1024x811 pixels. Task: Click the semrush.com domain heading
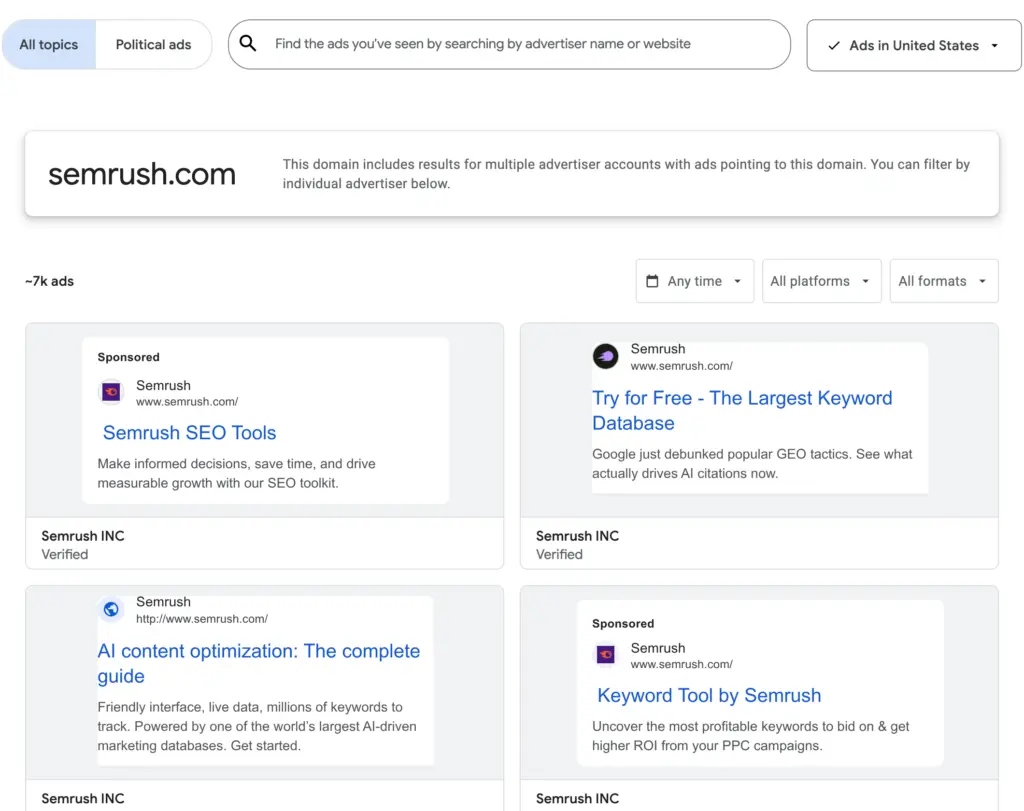[142, 174]
